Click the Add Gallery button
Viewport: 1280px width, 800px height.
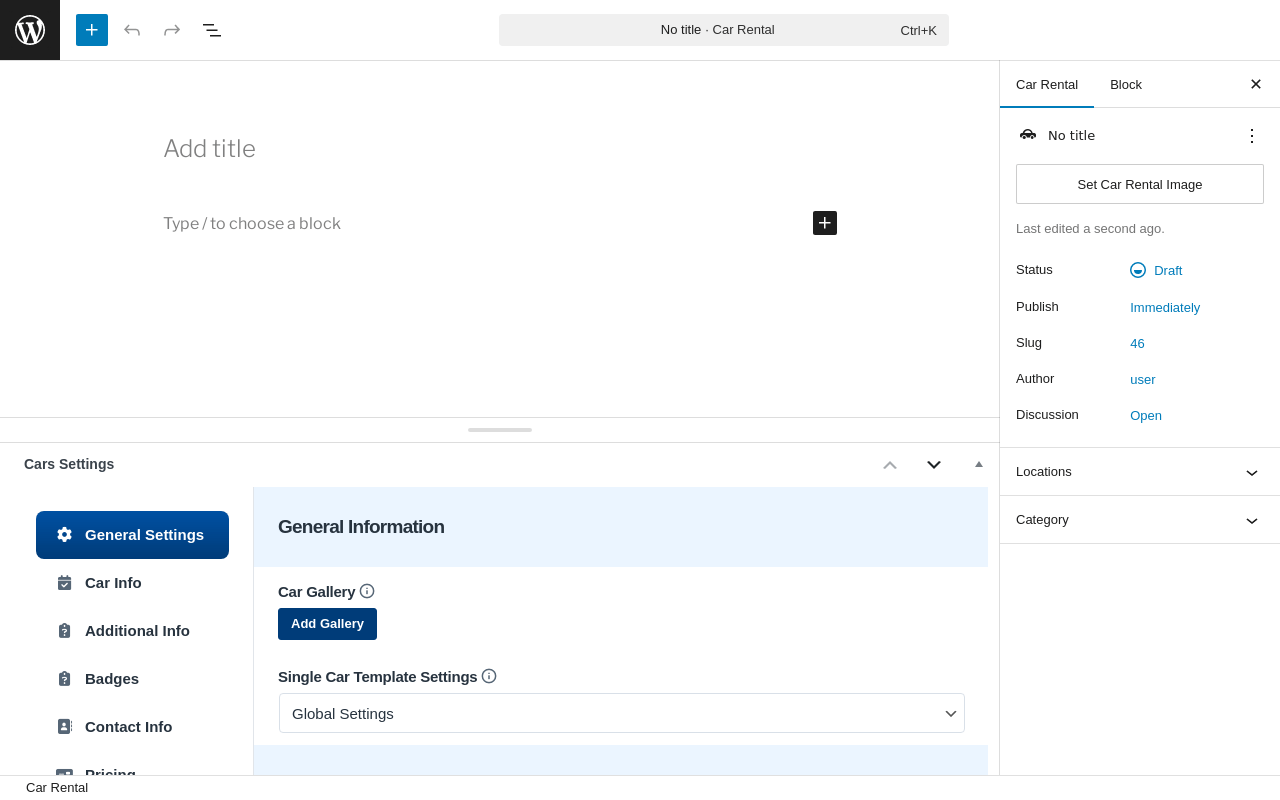(x=327, y=624)
